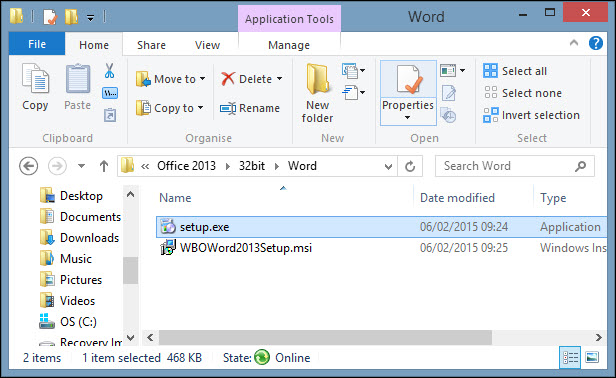Expand the Open dropdown arrow
This screenshot has width=616, height=378.
[x=463, y=71]
